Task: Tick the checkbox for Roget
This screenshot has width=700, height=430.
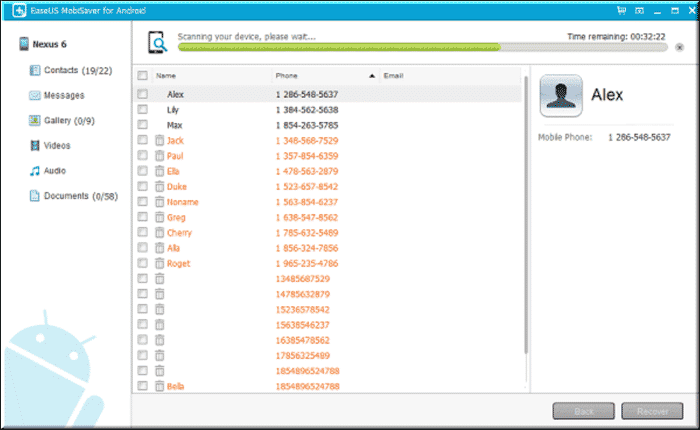Action: tap(142, 263)
